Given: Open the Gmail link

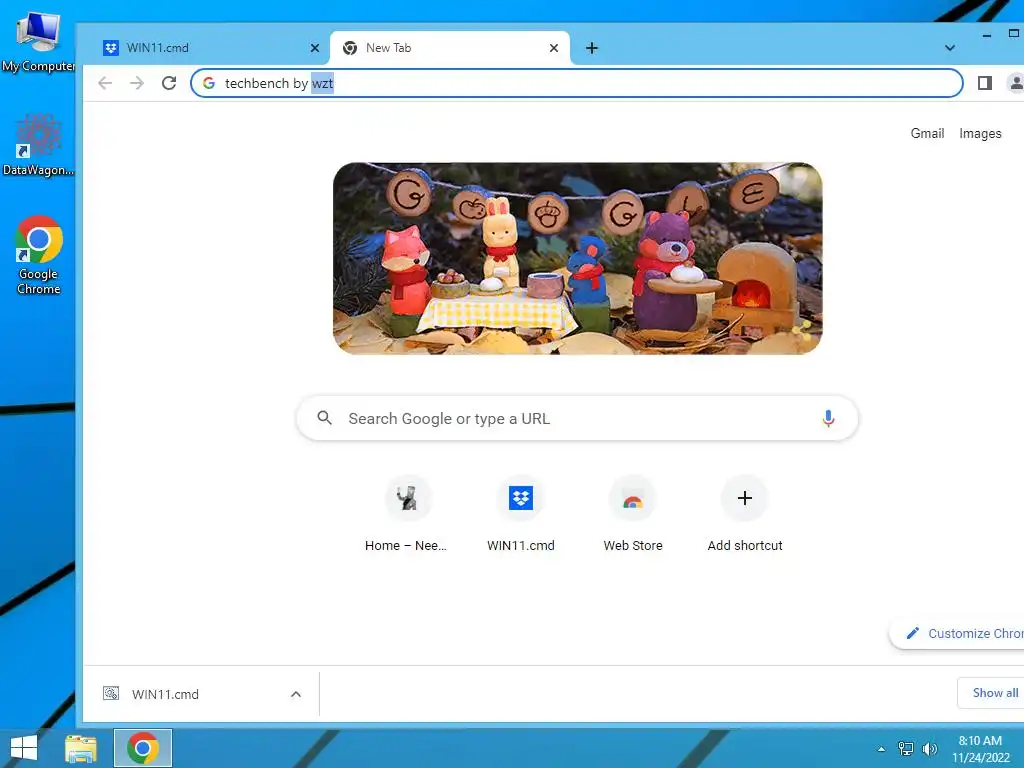Looking at the screenshot, I should [x=927, y=133].
